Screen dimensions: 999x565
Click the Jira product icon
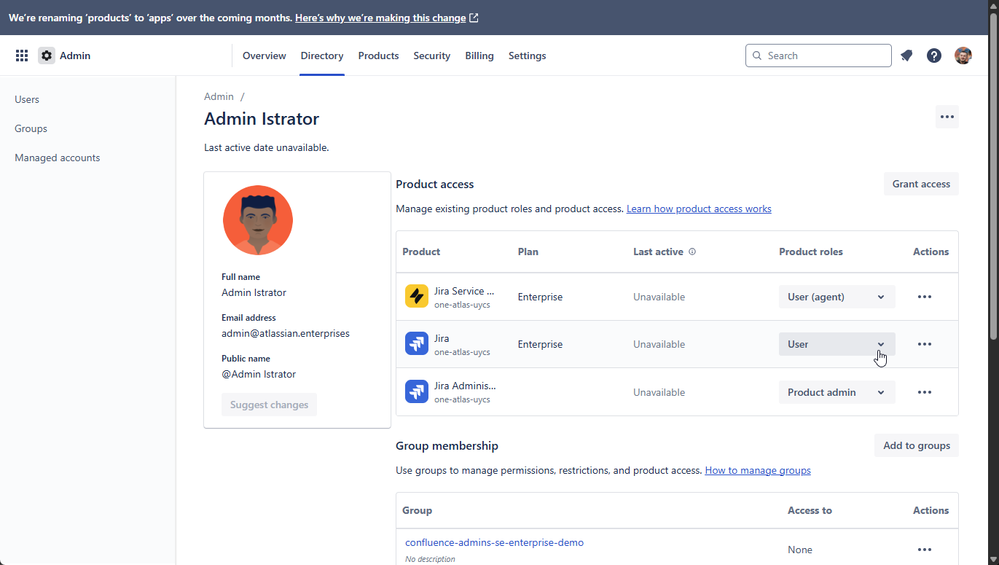point(417,344)
